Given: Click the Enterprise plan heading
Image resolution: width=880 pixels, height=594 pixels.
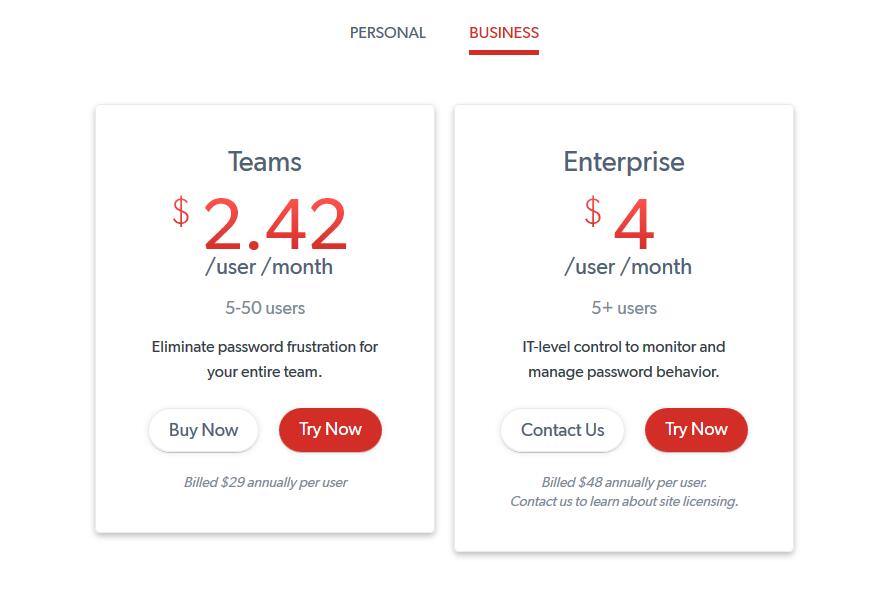Looking at the screenshot, I should (x=624, y=162).
